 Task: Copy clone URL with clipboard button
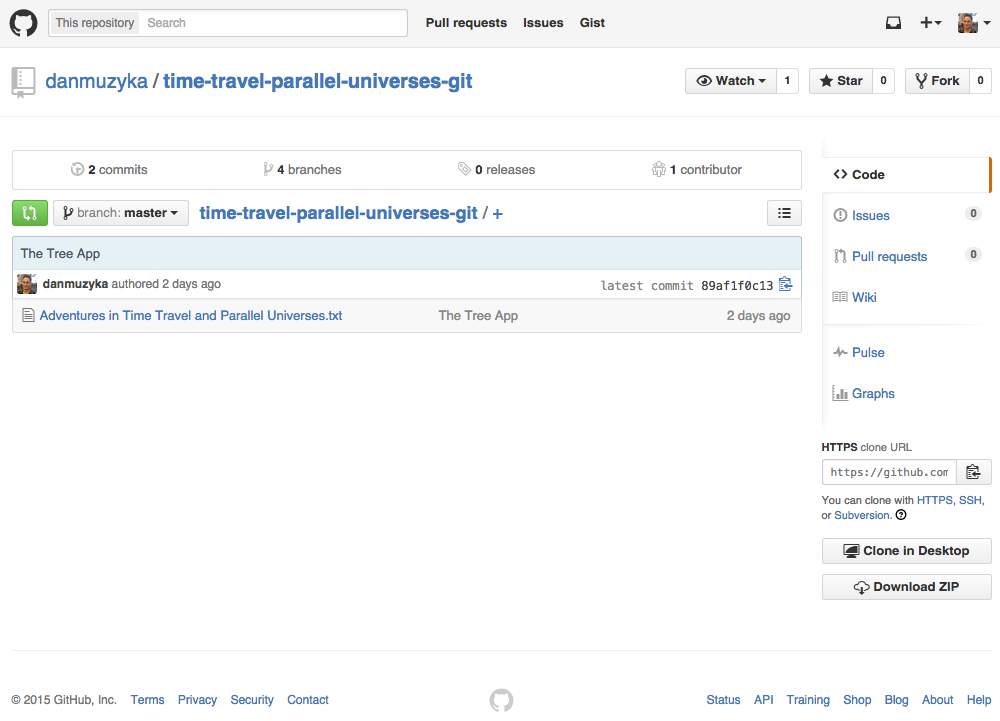point(973,472)
